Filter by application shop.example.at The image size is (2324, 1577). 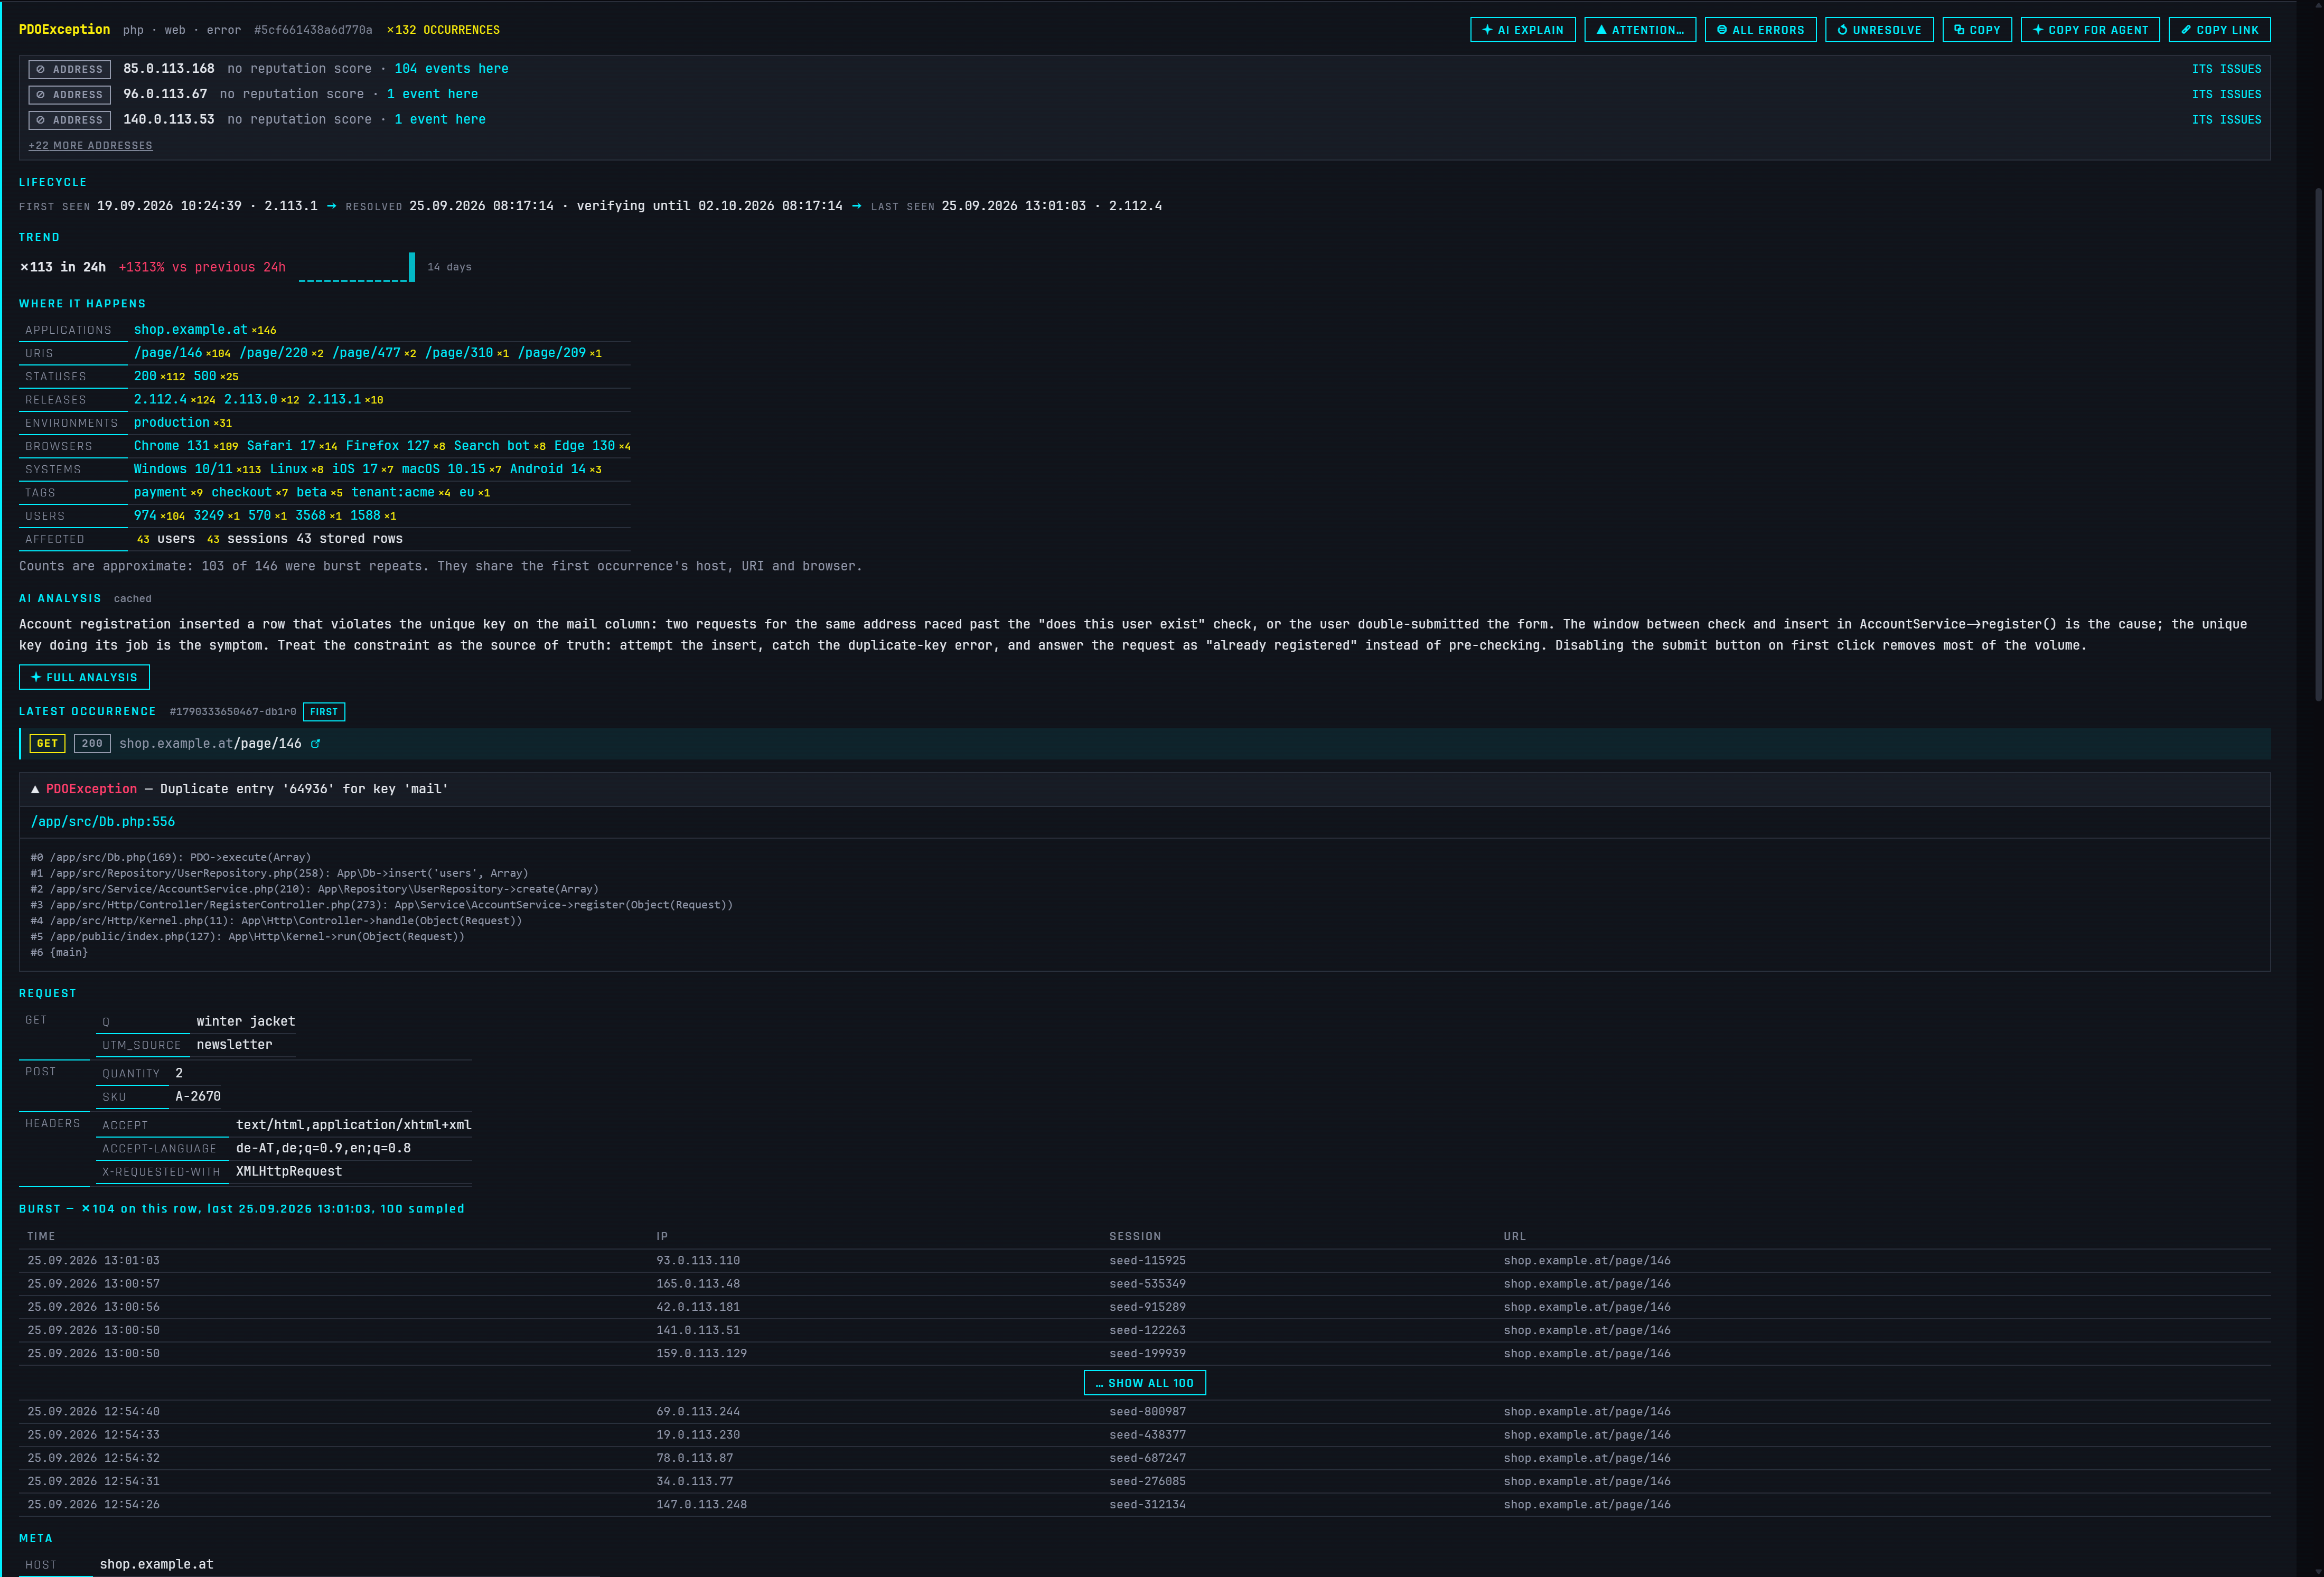(x=190, y=329)
